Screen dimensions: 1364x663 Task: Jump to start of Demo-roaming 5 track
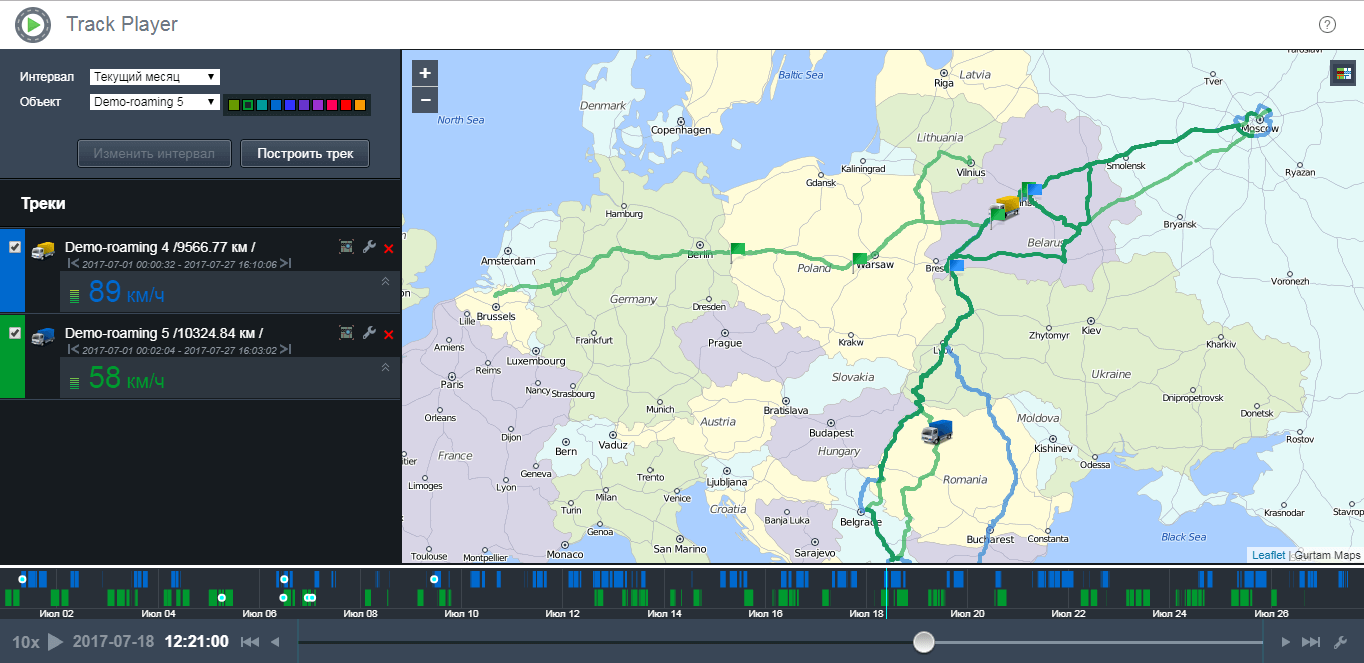click(73, 350)
